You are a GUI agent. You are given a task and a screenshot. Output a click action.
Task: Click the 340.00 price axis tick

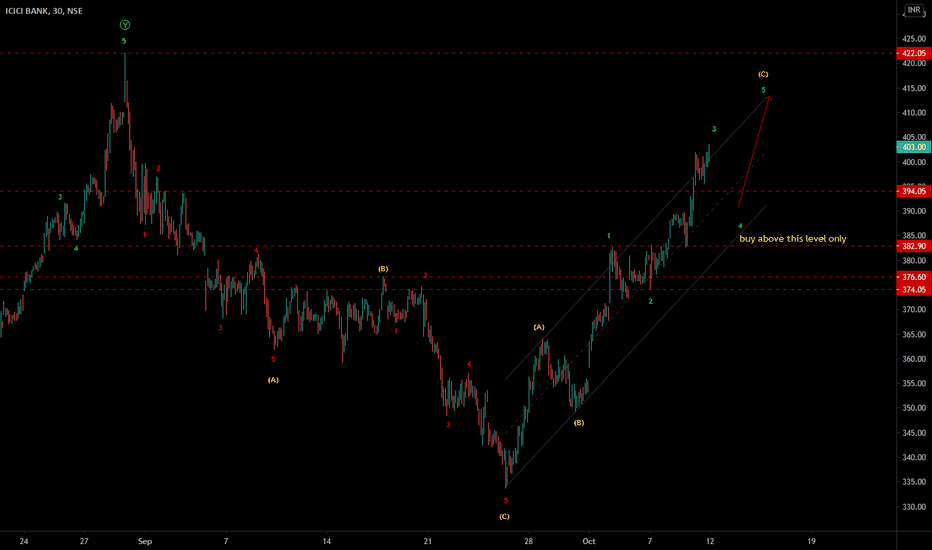(x=914, y=457)
